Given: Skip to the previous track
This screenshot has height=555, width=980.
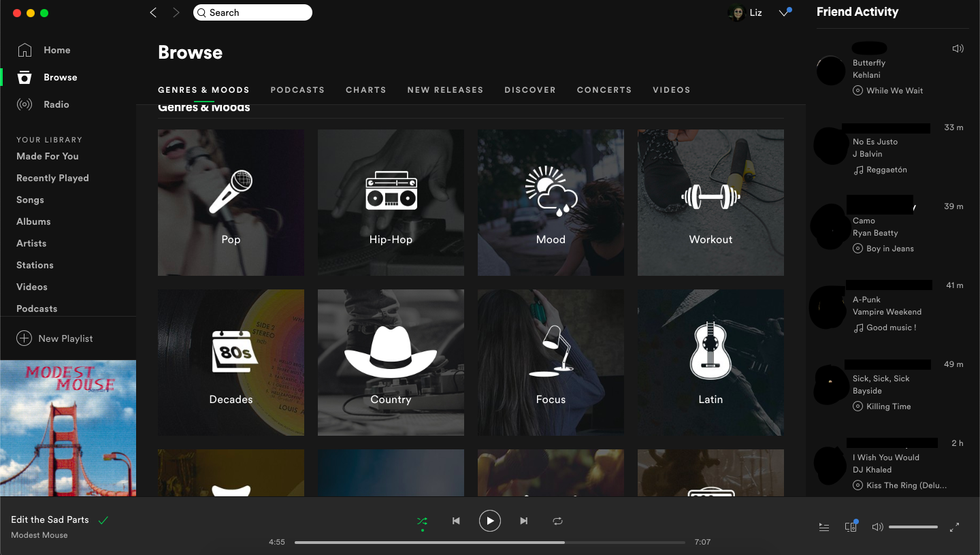Looking at the screenshot, I should pyautogui.click(x=456, y=521).
